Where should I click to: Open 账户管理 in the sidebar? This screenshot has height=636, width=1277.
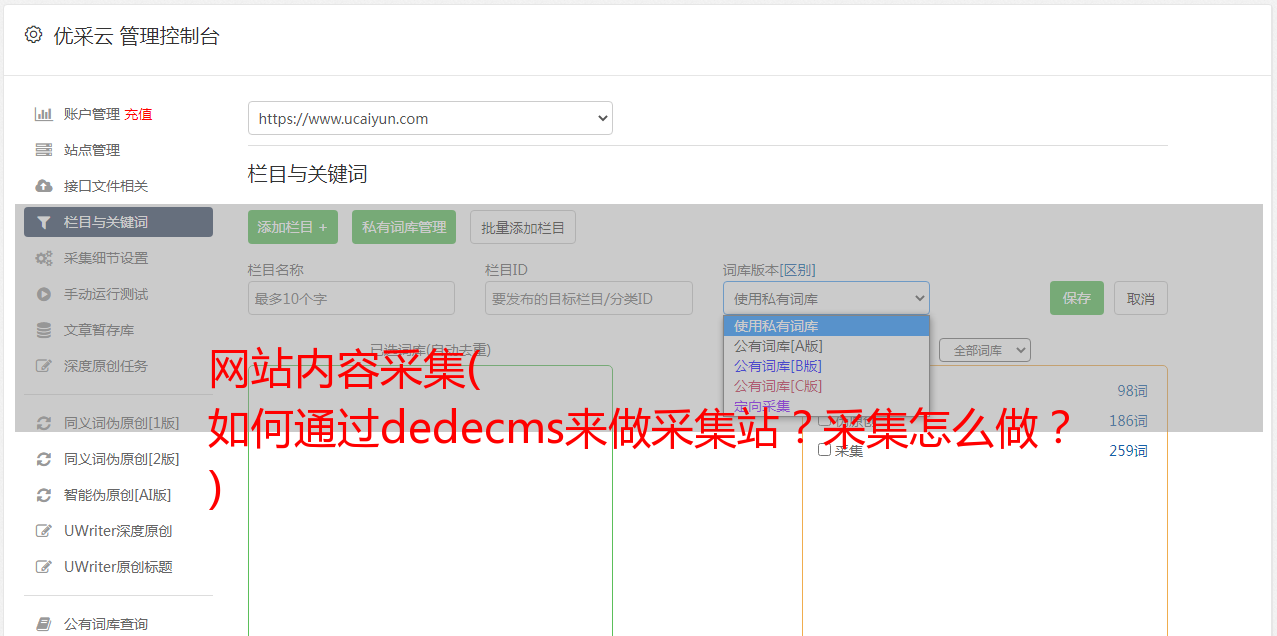(91, 114)
